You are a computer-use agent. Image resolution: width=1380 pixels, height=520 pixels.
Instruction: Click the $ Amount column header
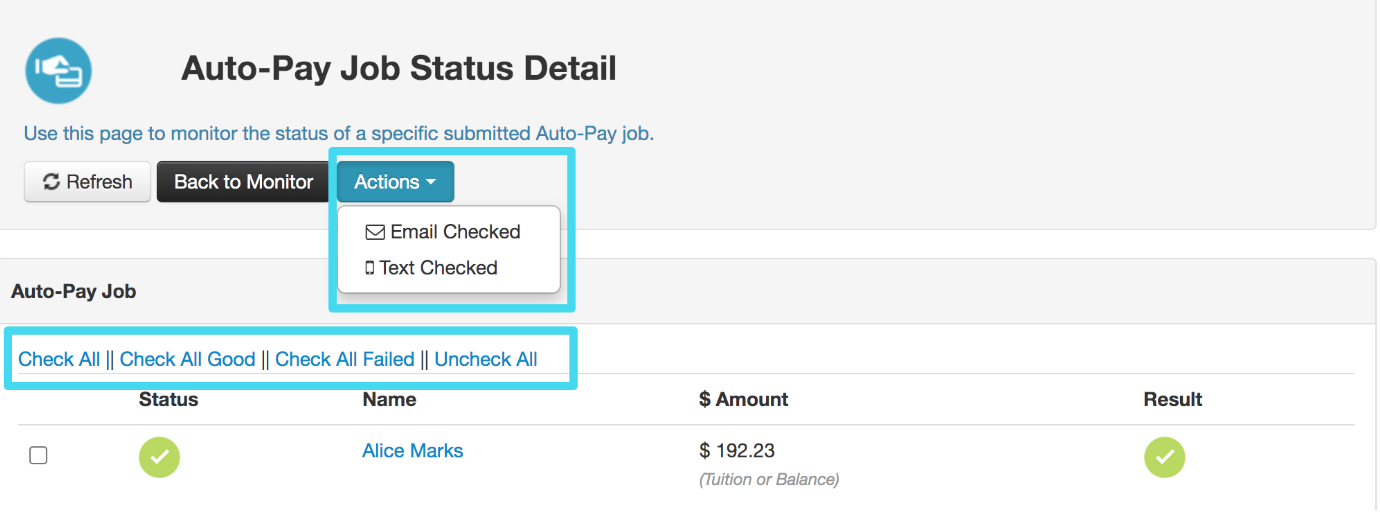[743, 400]
